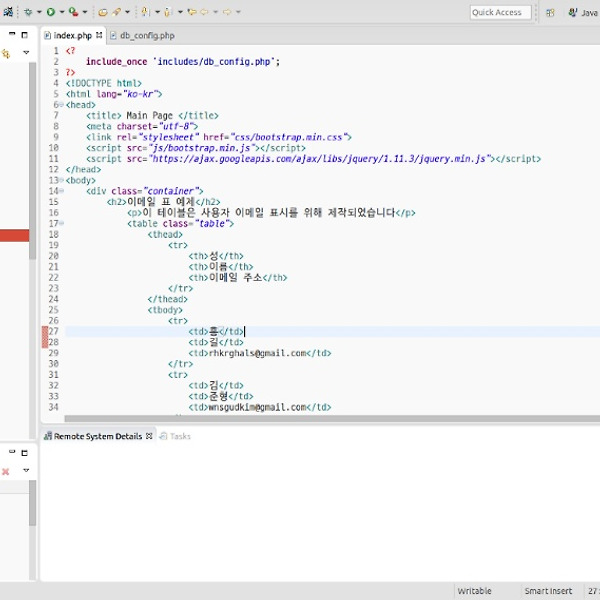Screen dimensions: 600x600
Task: Open the Back history dropdown arrow
Action: pos(215,12)
